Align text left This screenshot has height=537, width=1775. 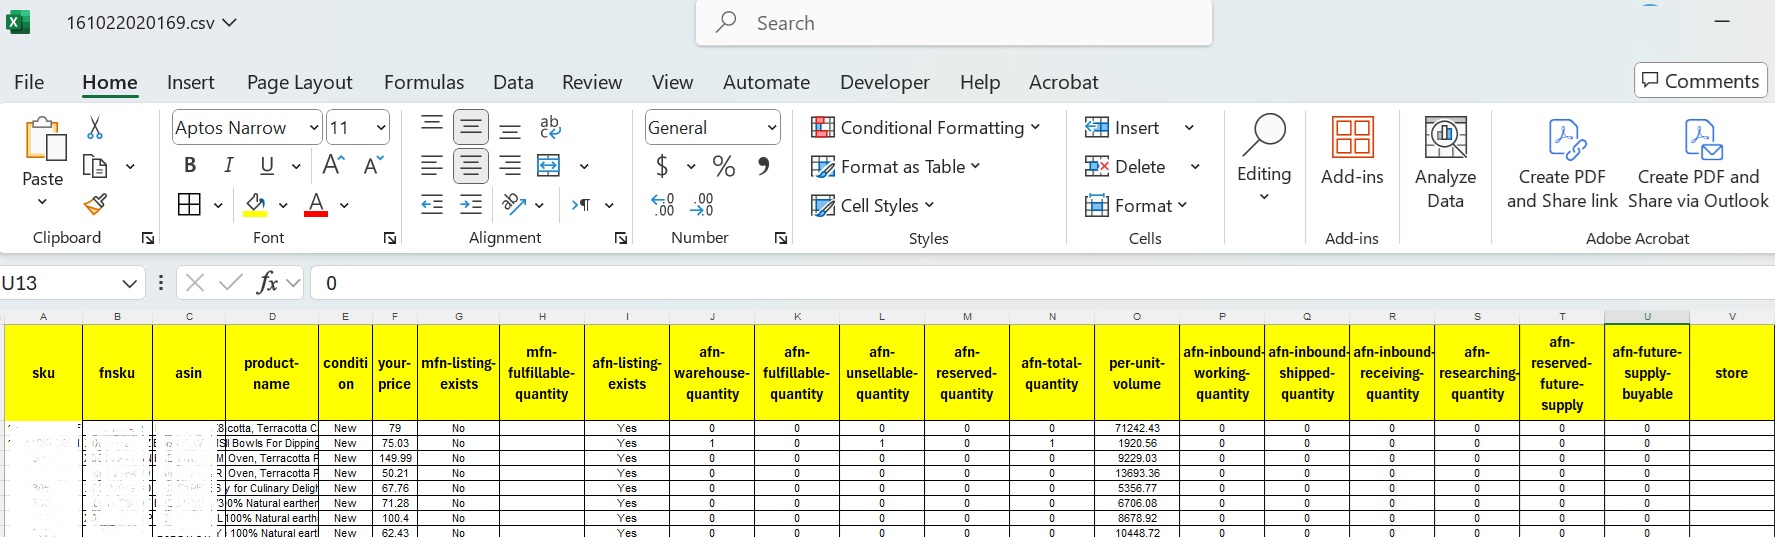click(432, 166)
